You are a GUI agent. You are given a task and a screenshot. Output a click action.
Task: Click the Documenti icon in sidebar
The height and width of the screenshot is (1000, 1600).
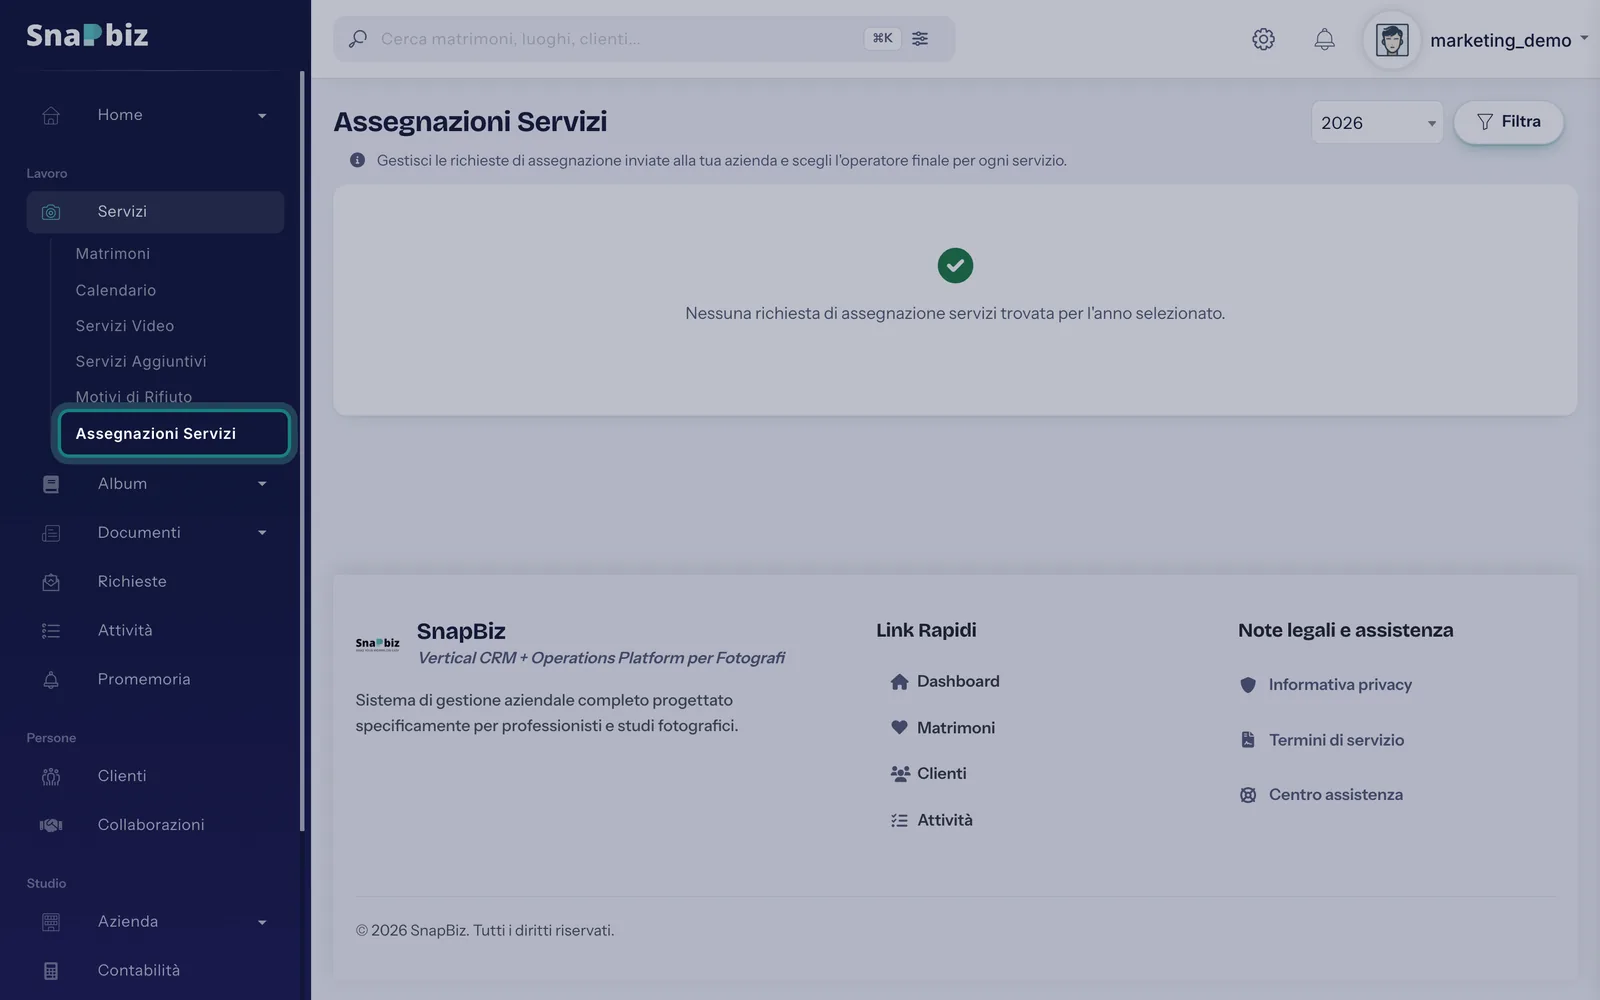pyautogui.click(x=51, y=533)
